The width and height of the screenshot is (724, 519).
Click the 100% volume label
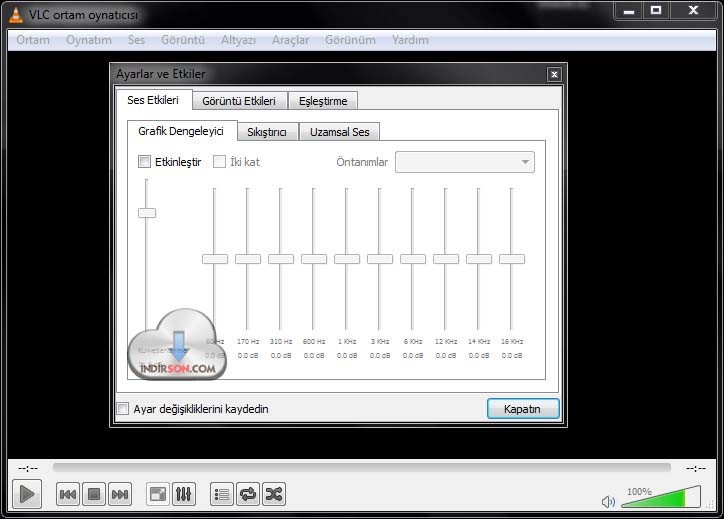point(639,491)
